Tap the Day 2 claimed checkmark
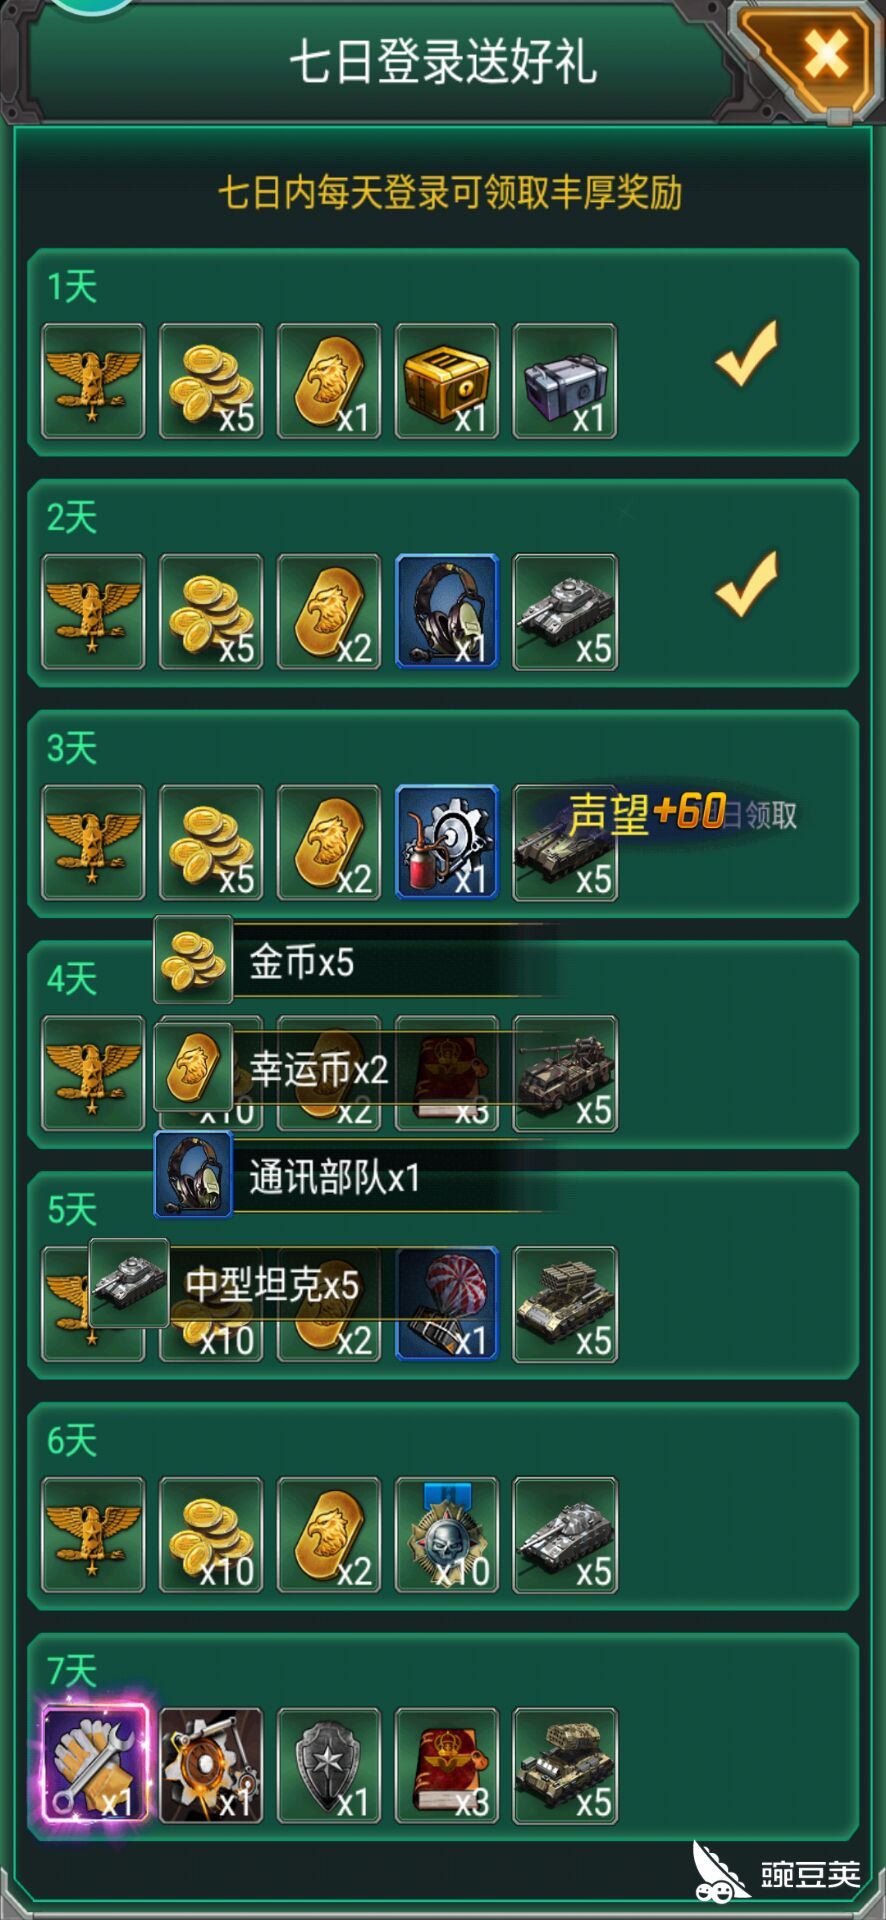The width and height of the screenshot is (886, 1920). [747, 584]
